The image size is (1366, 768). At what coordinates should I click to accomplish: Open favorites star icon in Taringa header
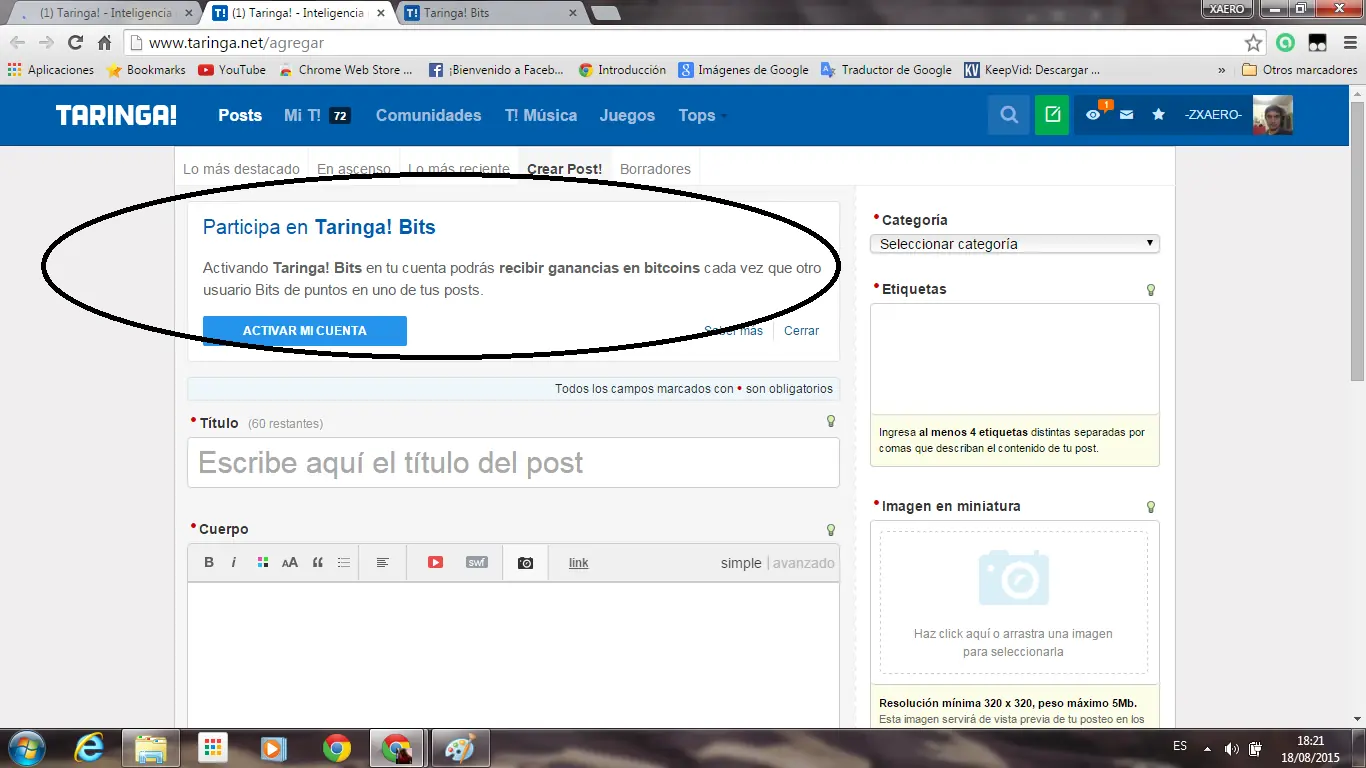click(x=1158, y=115)
